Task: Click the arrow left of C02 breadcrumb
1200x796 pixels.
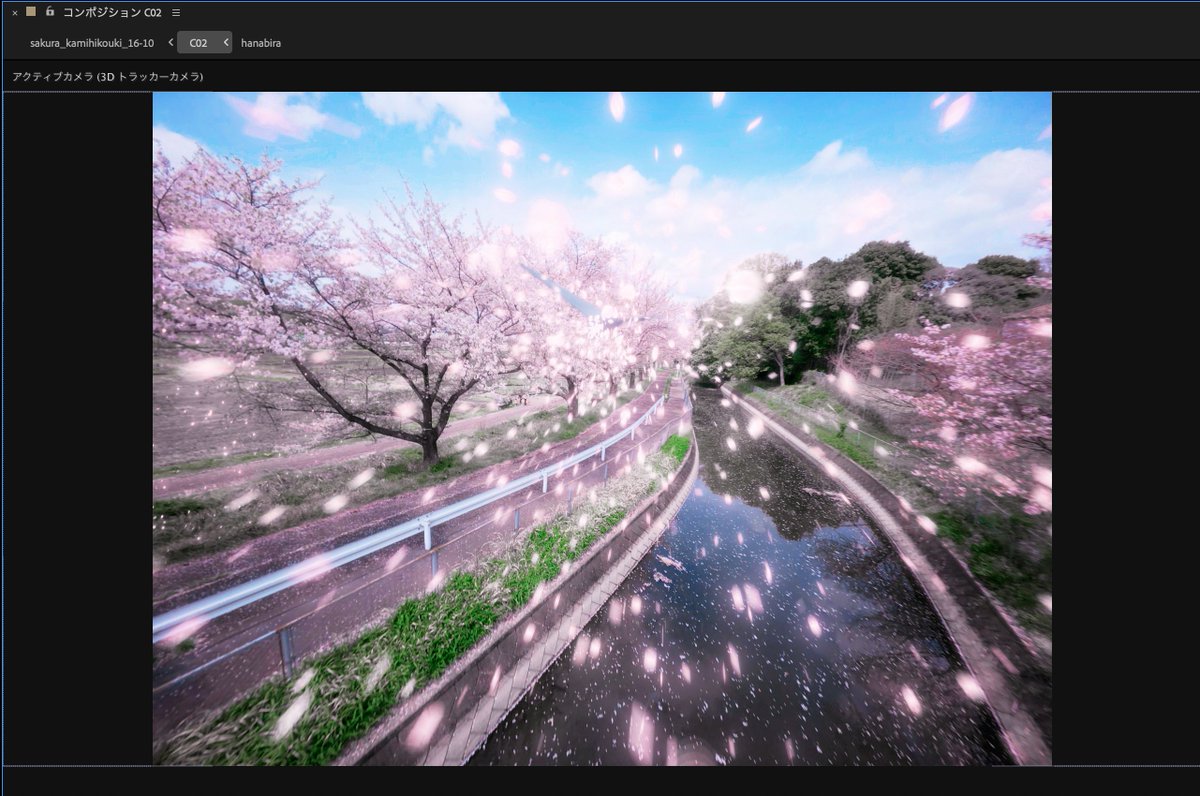Action: (x=171, y=43)
